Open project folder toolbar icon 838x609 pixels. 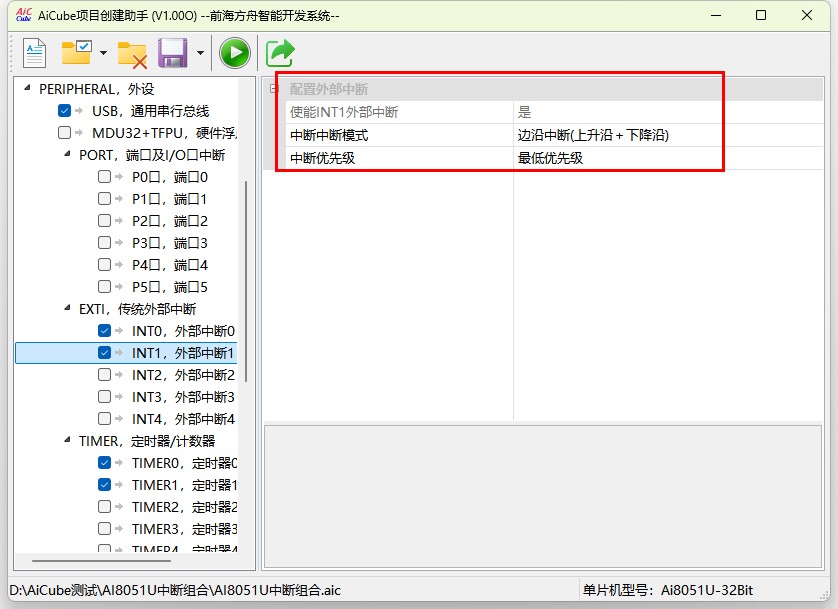pyautogui.click(x=76, y=53)
